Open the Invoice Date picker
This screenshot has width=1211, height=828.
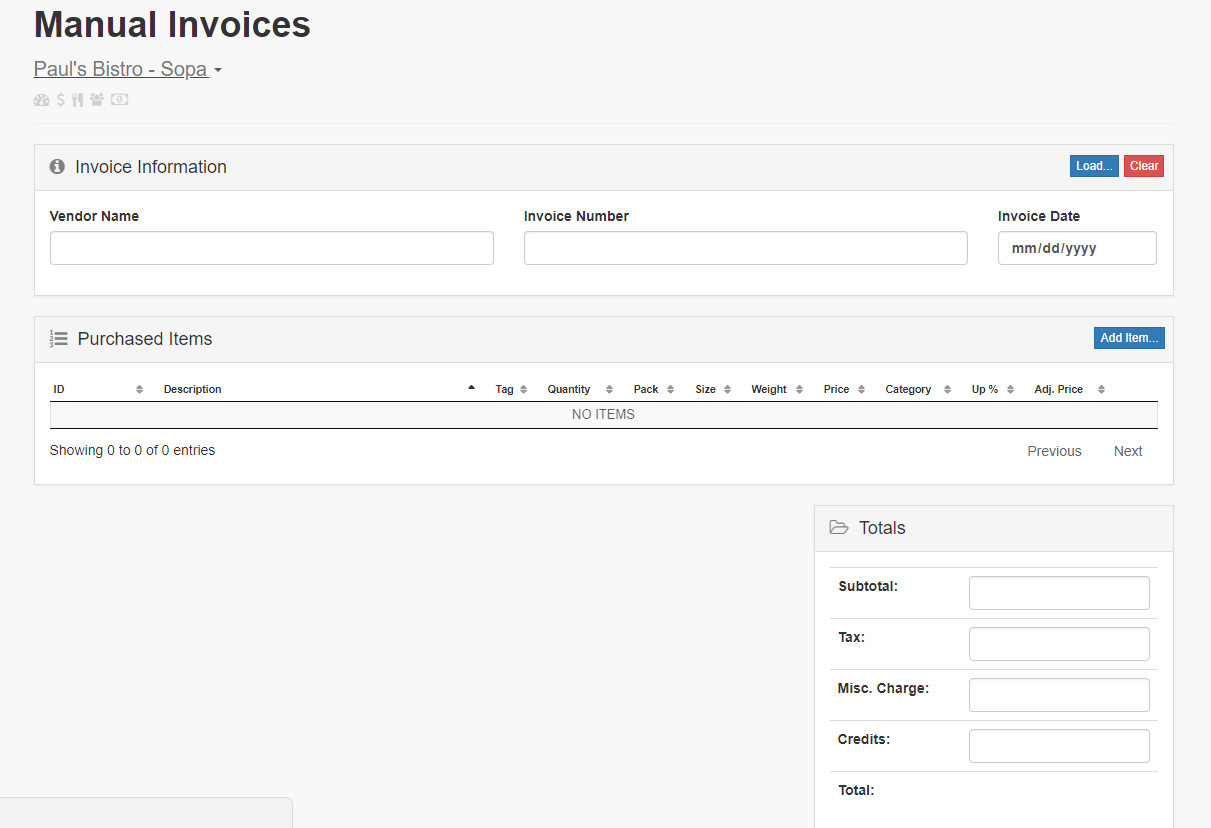click(x=1077, y=247)
